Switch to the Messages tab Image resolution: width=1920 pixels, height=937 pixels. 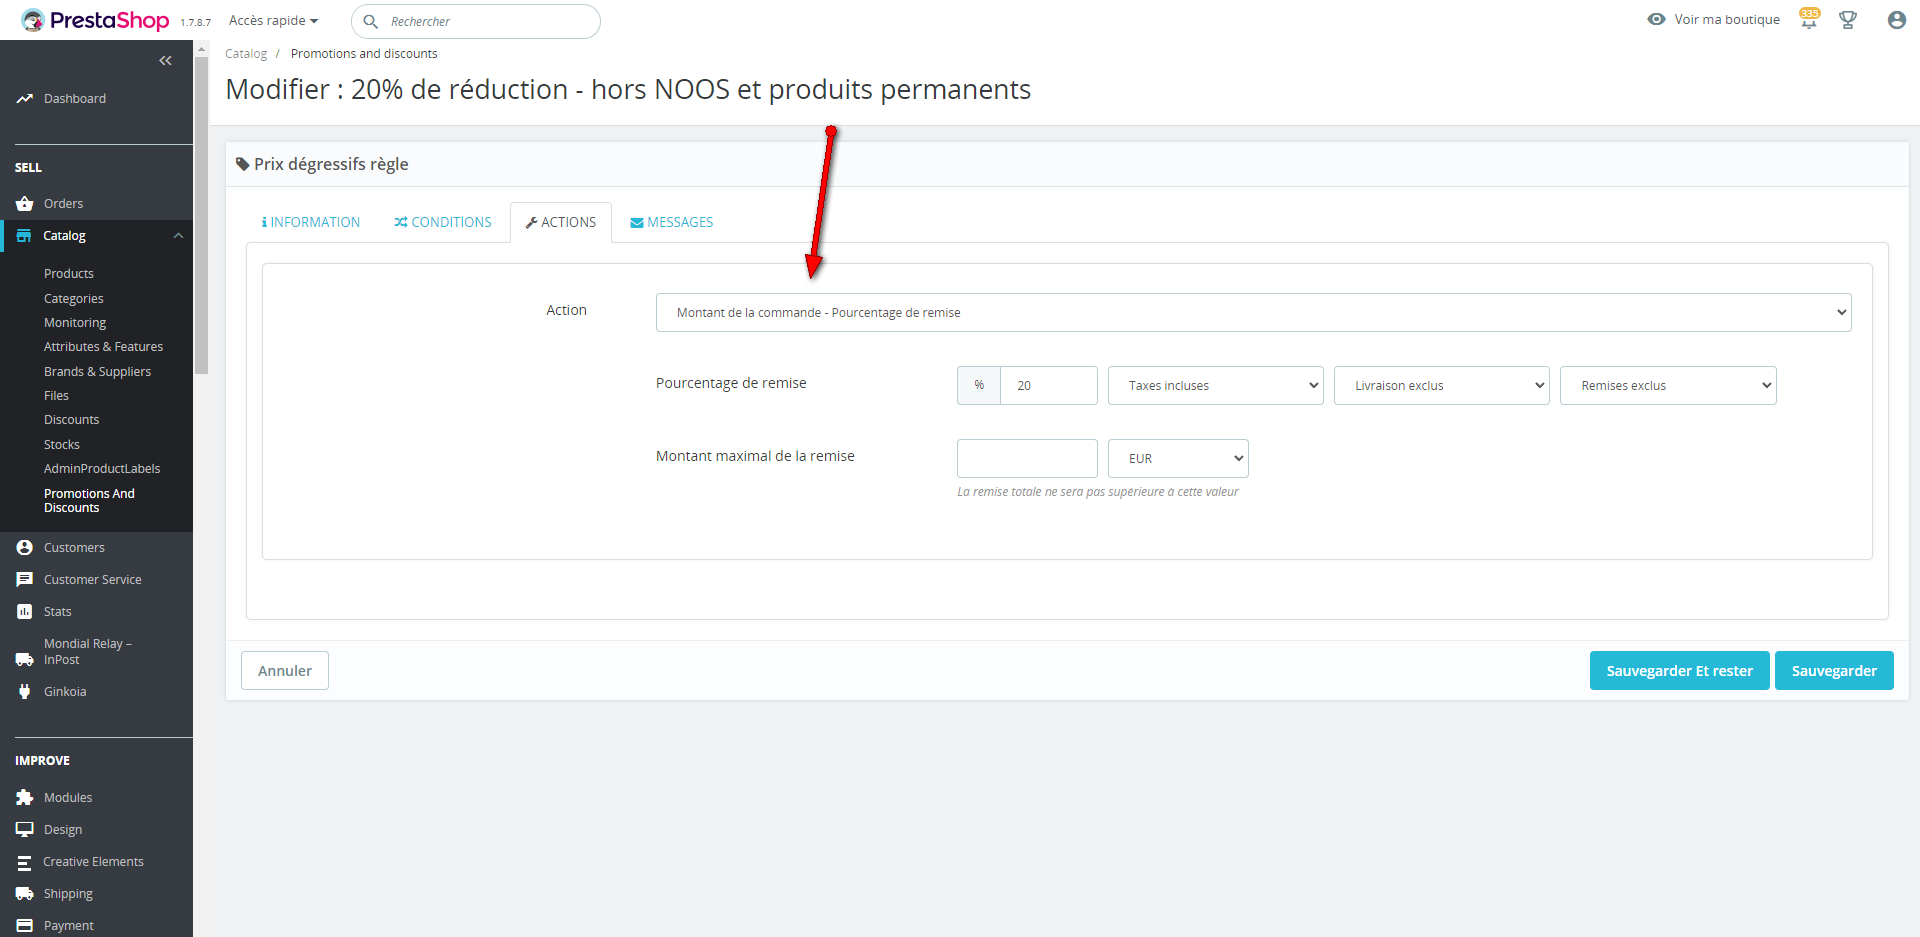pos(671,223)
